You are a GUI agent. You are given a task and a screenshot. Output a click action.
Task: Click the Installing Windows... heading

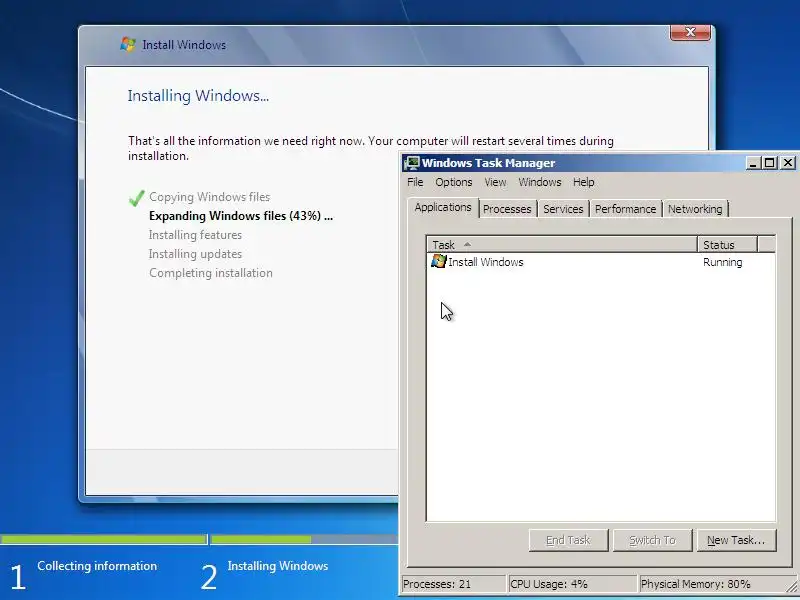point(198,96)
